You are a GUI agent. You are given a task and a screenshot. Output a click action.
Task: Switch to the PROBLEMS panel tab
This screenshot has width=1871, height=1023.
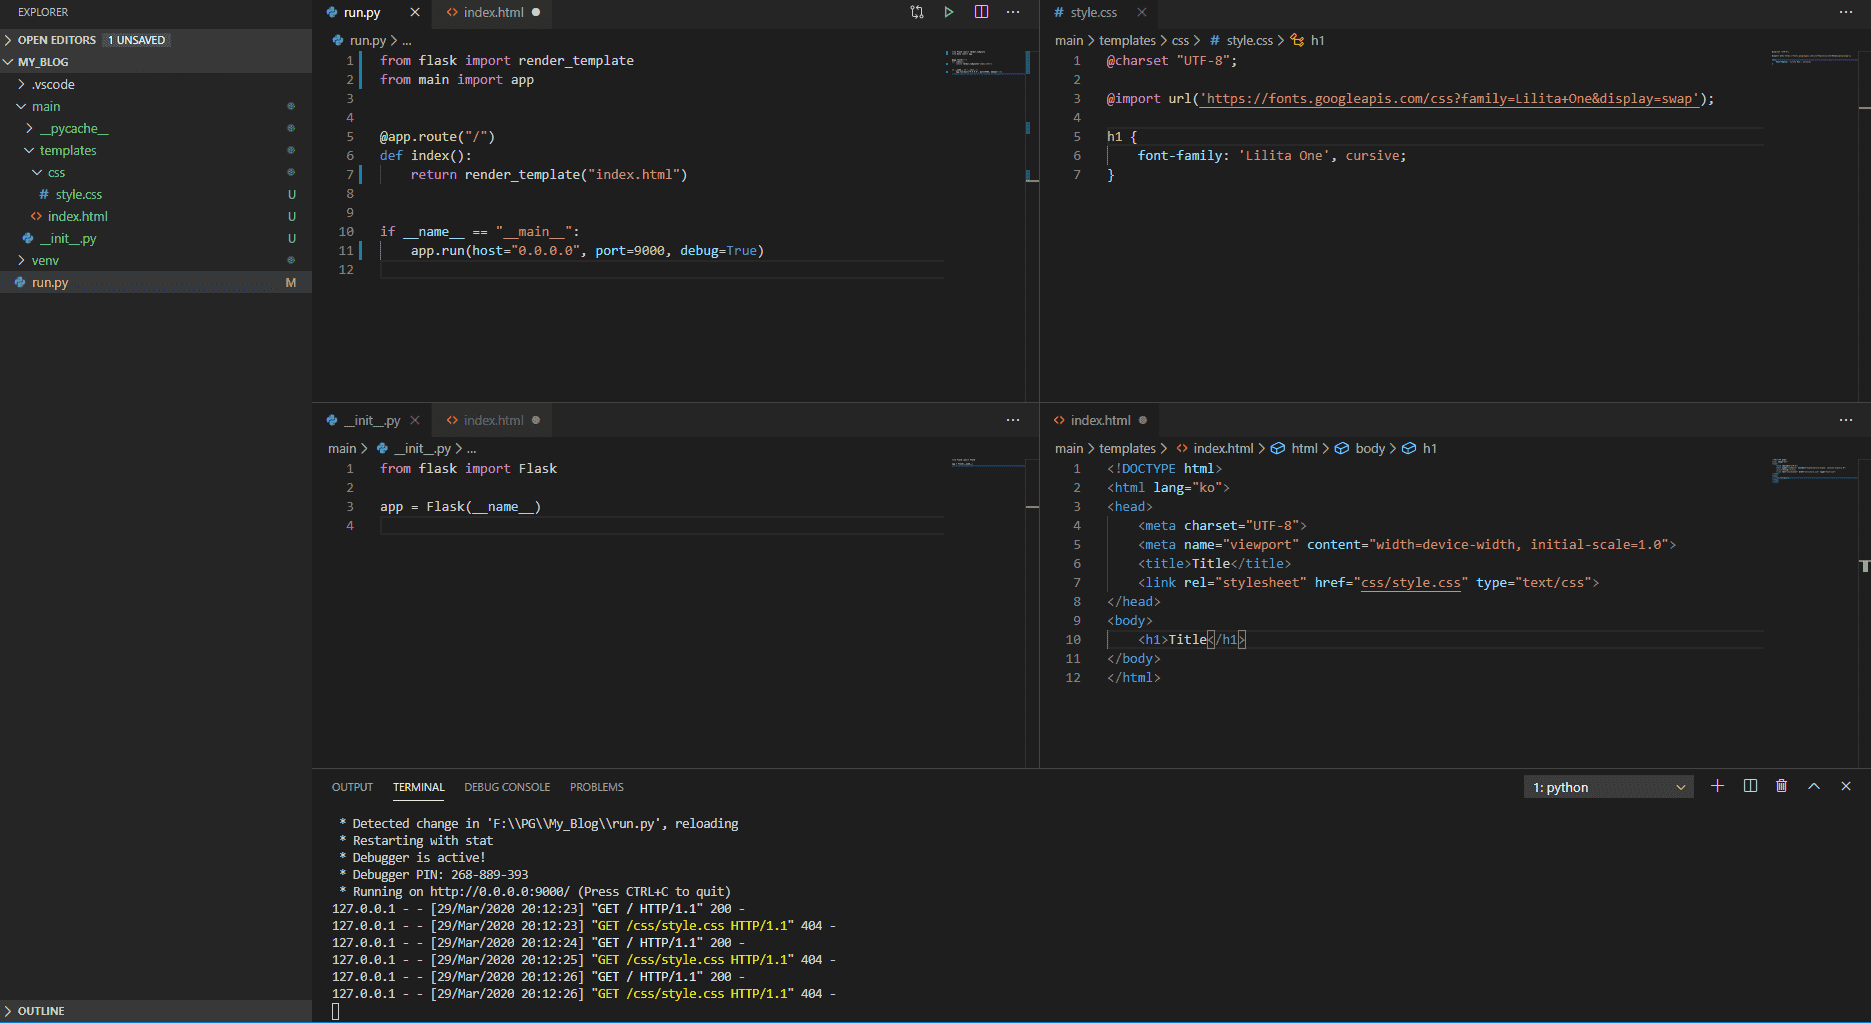click(596, 787)
